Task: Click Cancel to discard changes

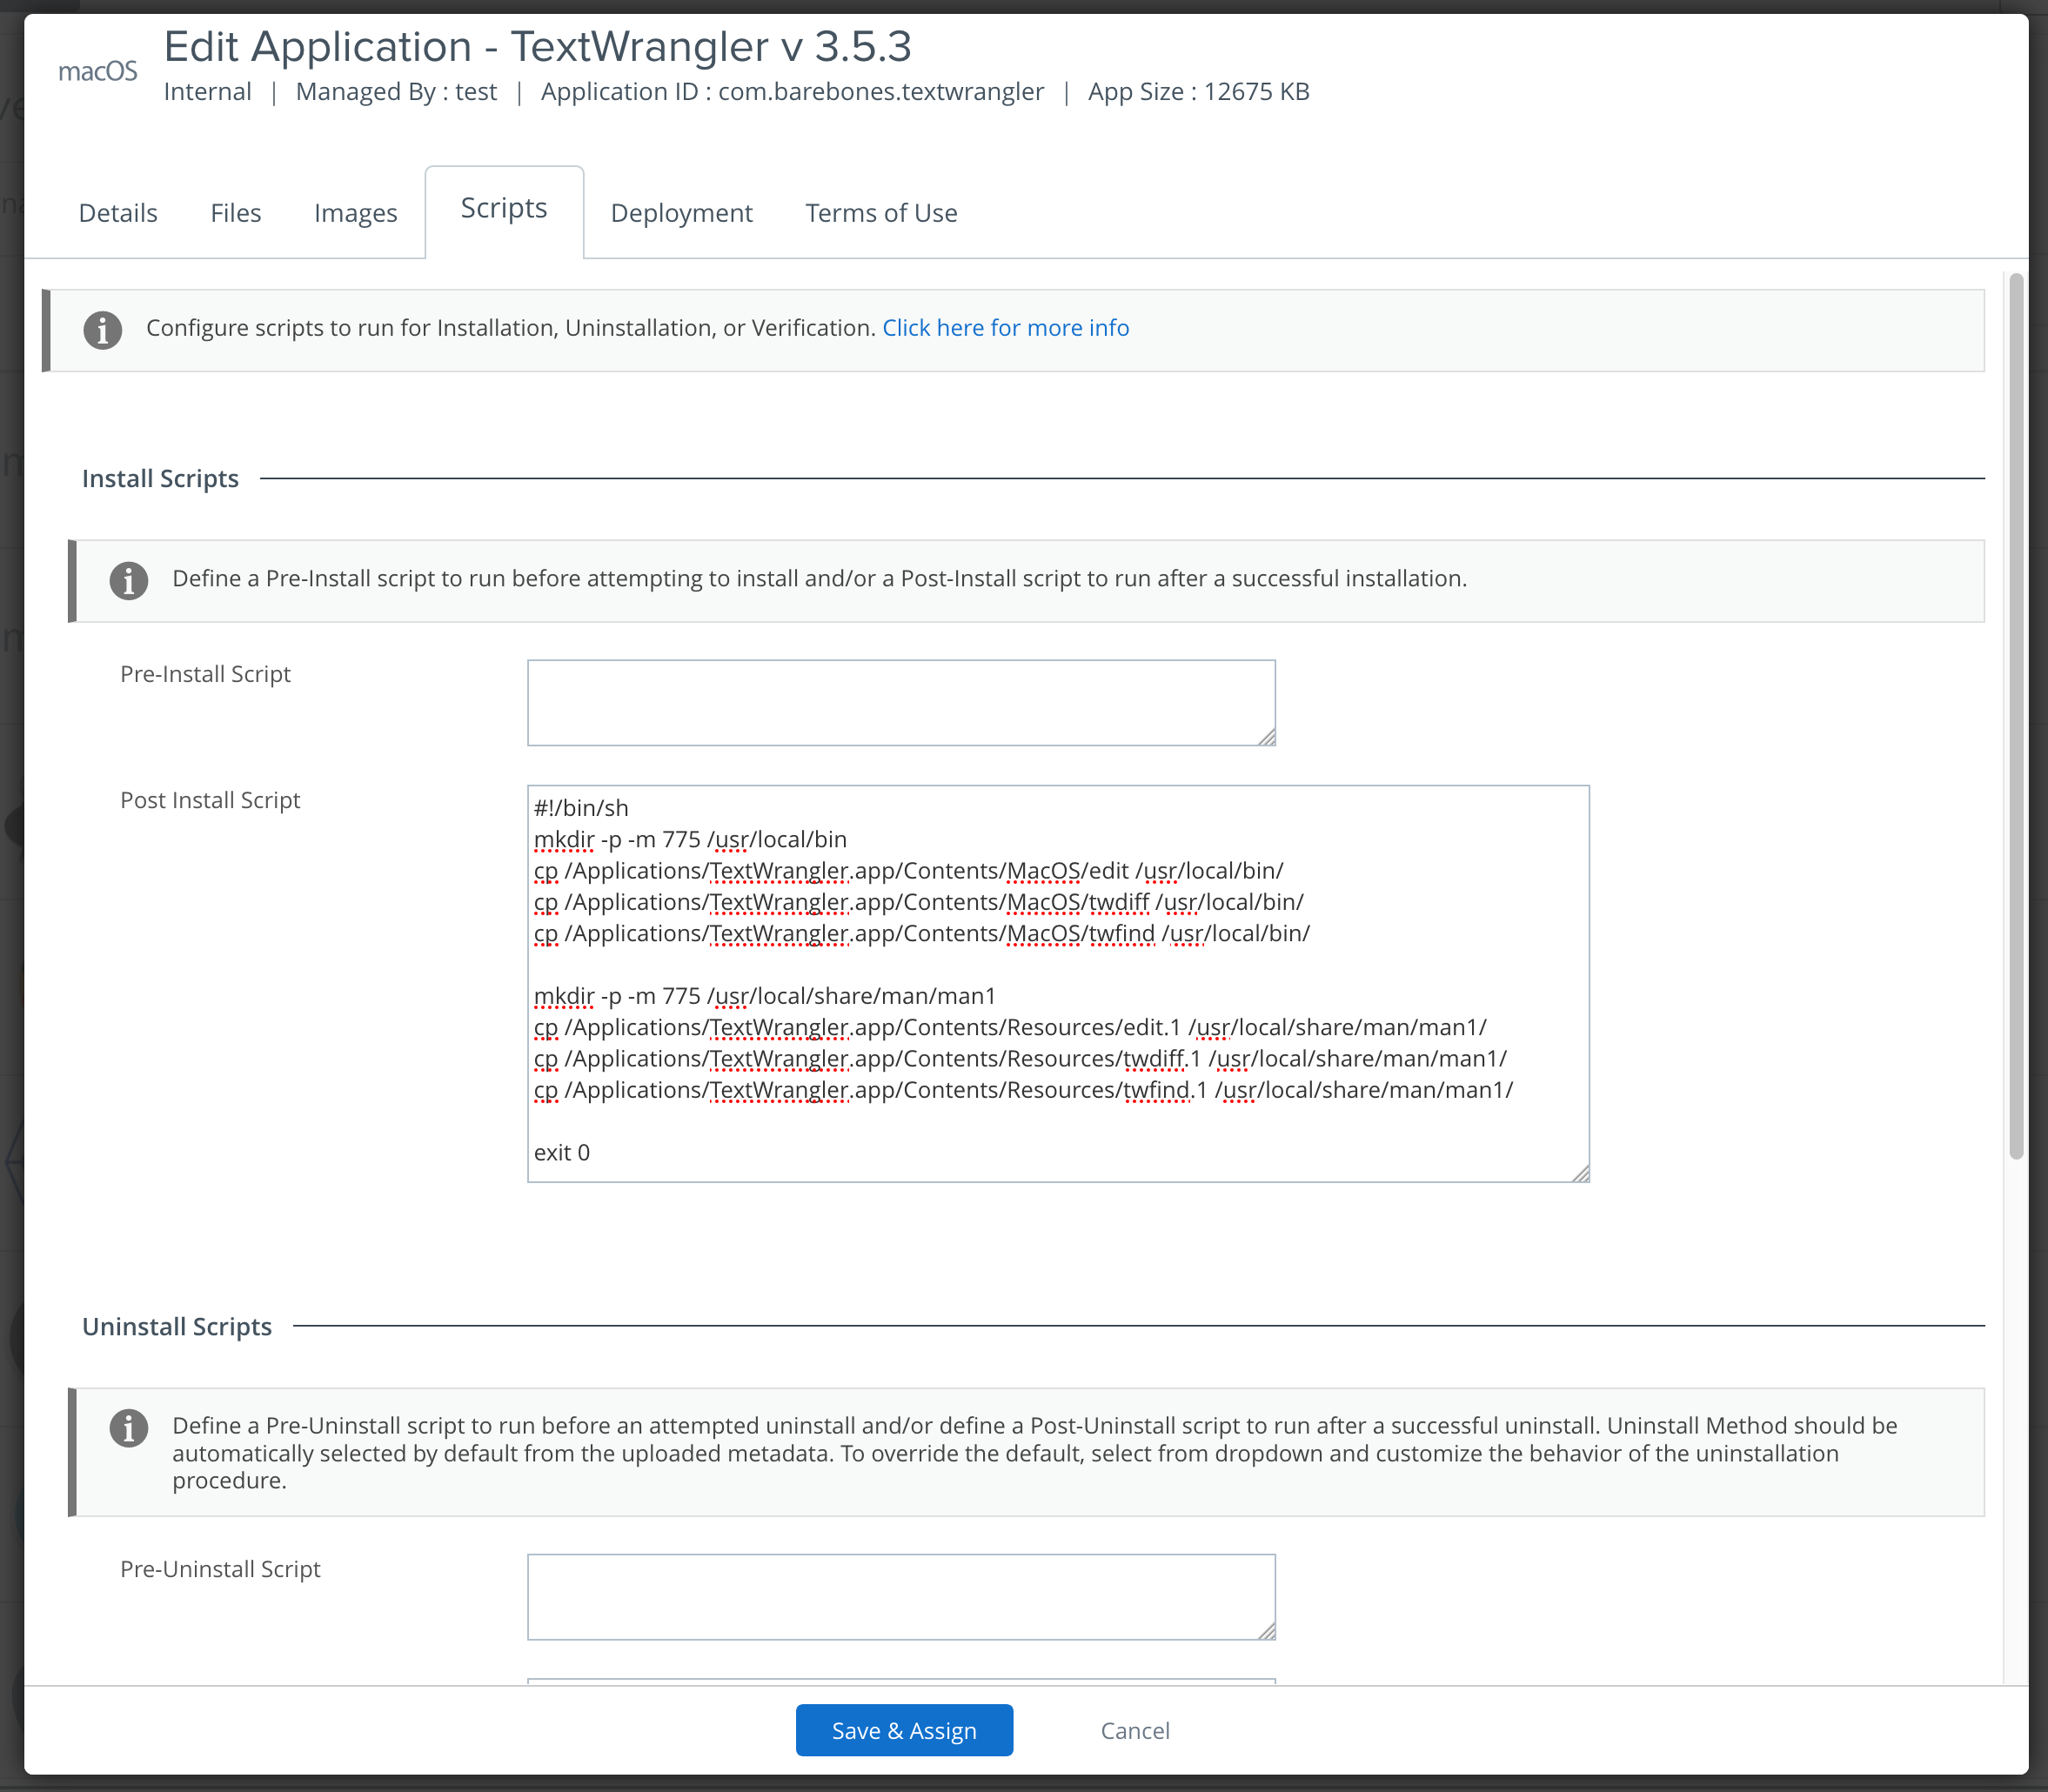Action: point(1134,1731)
